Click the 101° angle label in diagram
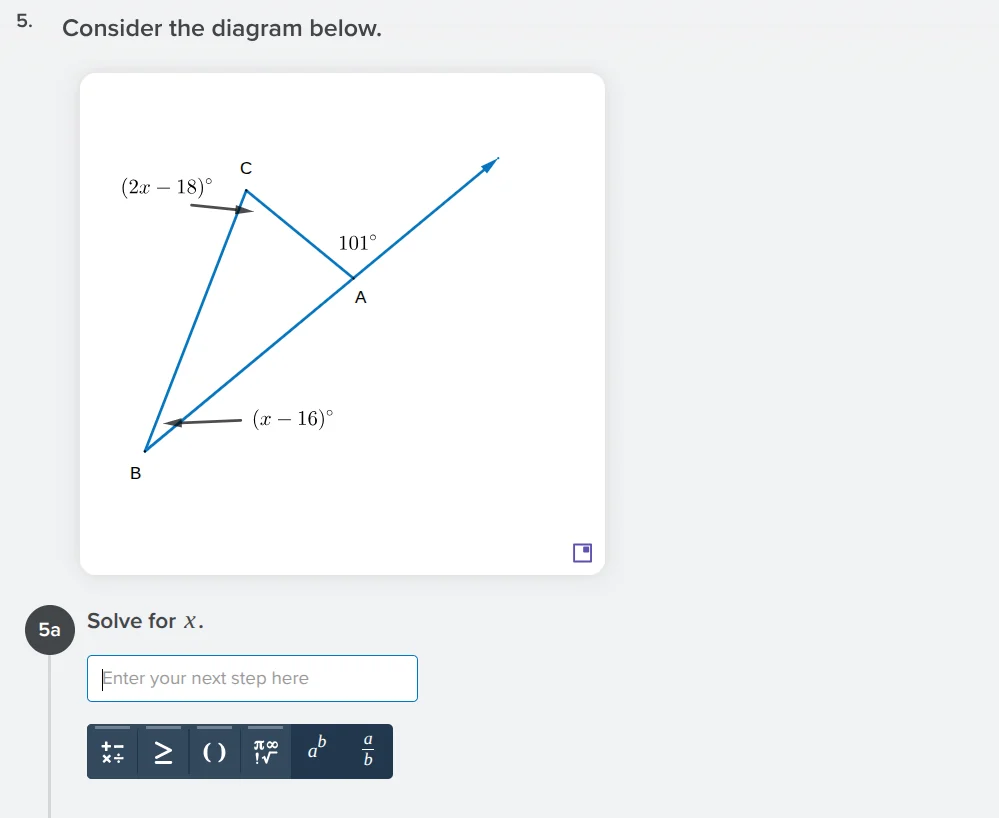 pyautogui.click(x=357, y=243)
